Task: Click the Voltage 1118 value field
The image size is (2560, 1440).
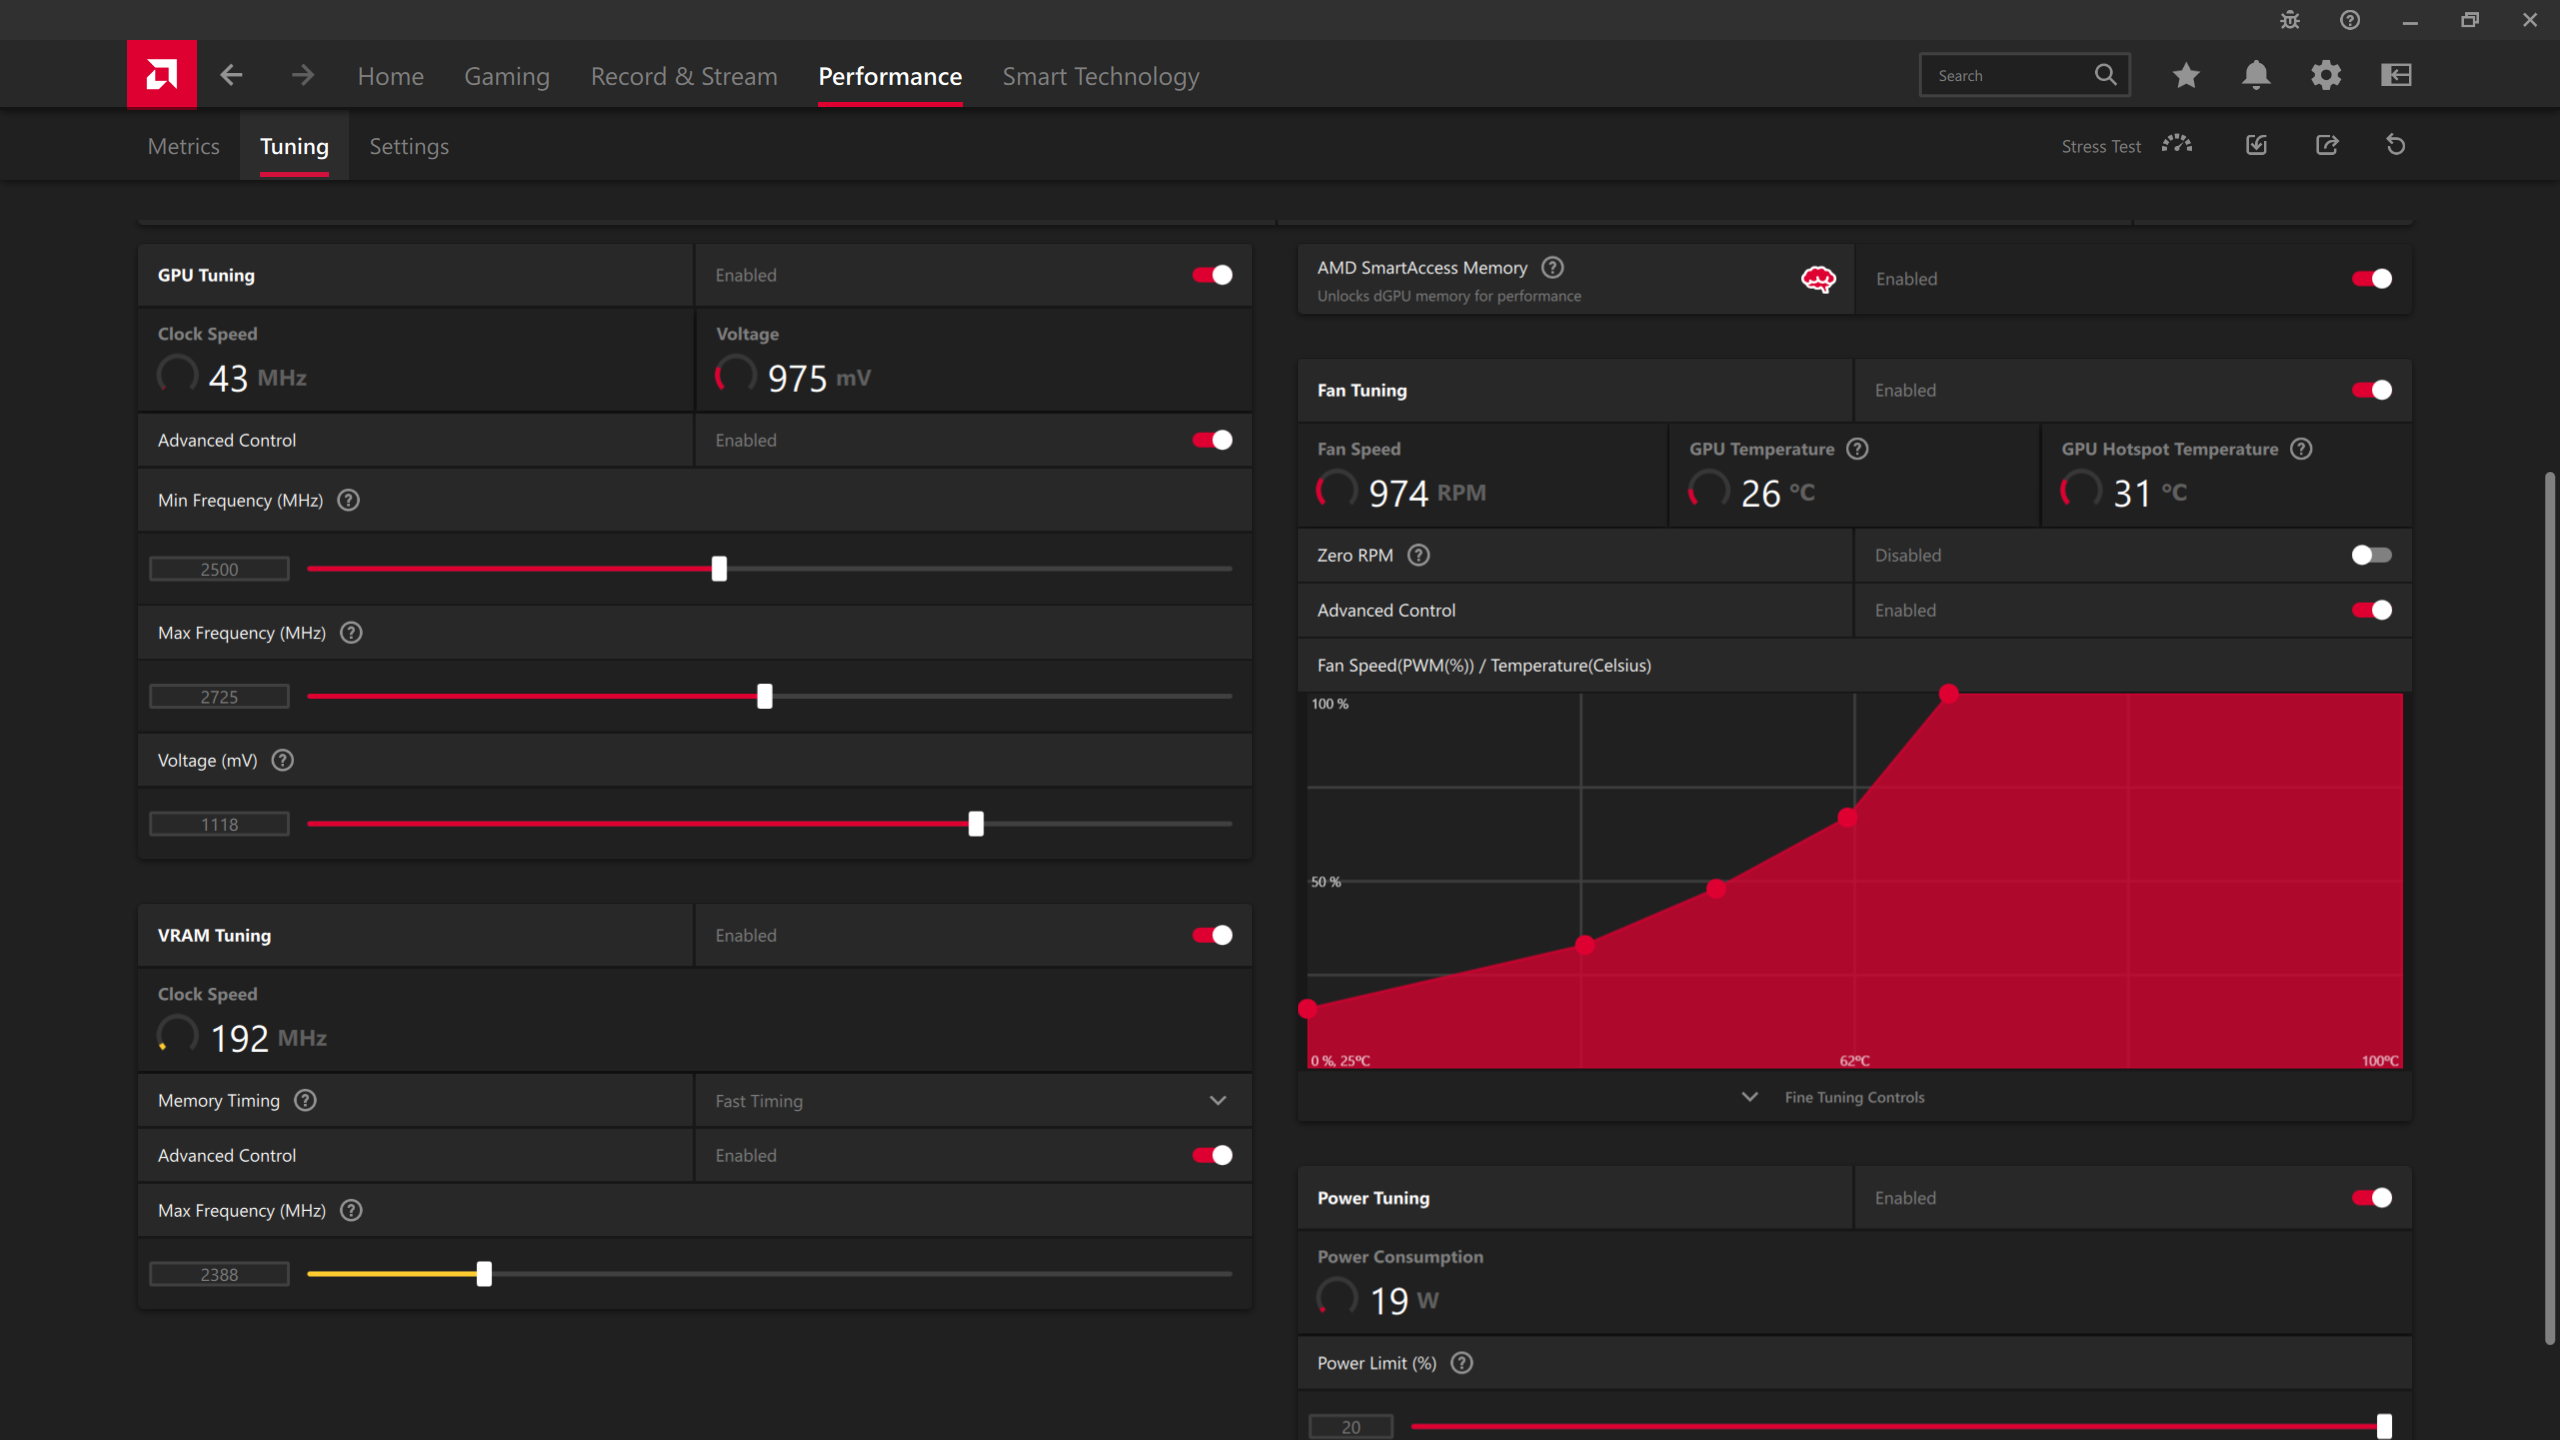Action: coord(219,824)
